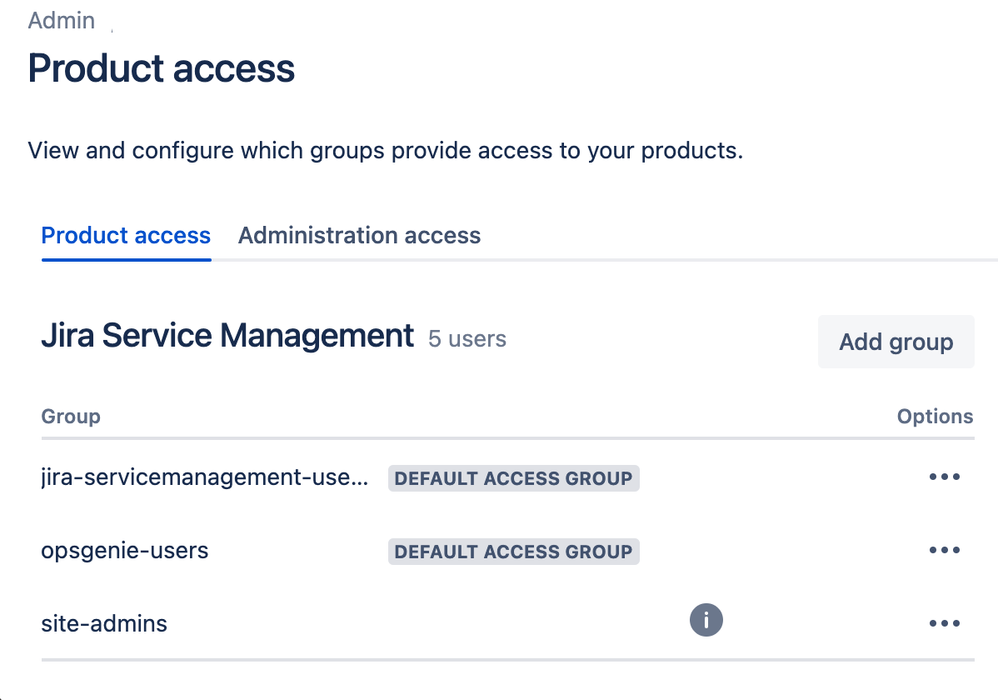The height and width of the screenshot is (700, 998).
Task: Click the large Product access page title
Action: (161, 69)
